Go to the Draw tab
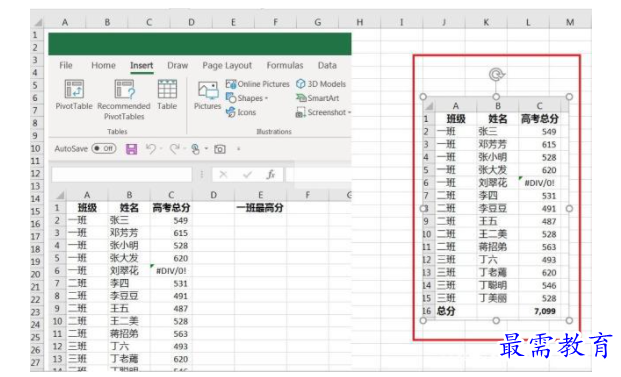Screen dimensions: 621x377 tap(177, 65)
